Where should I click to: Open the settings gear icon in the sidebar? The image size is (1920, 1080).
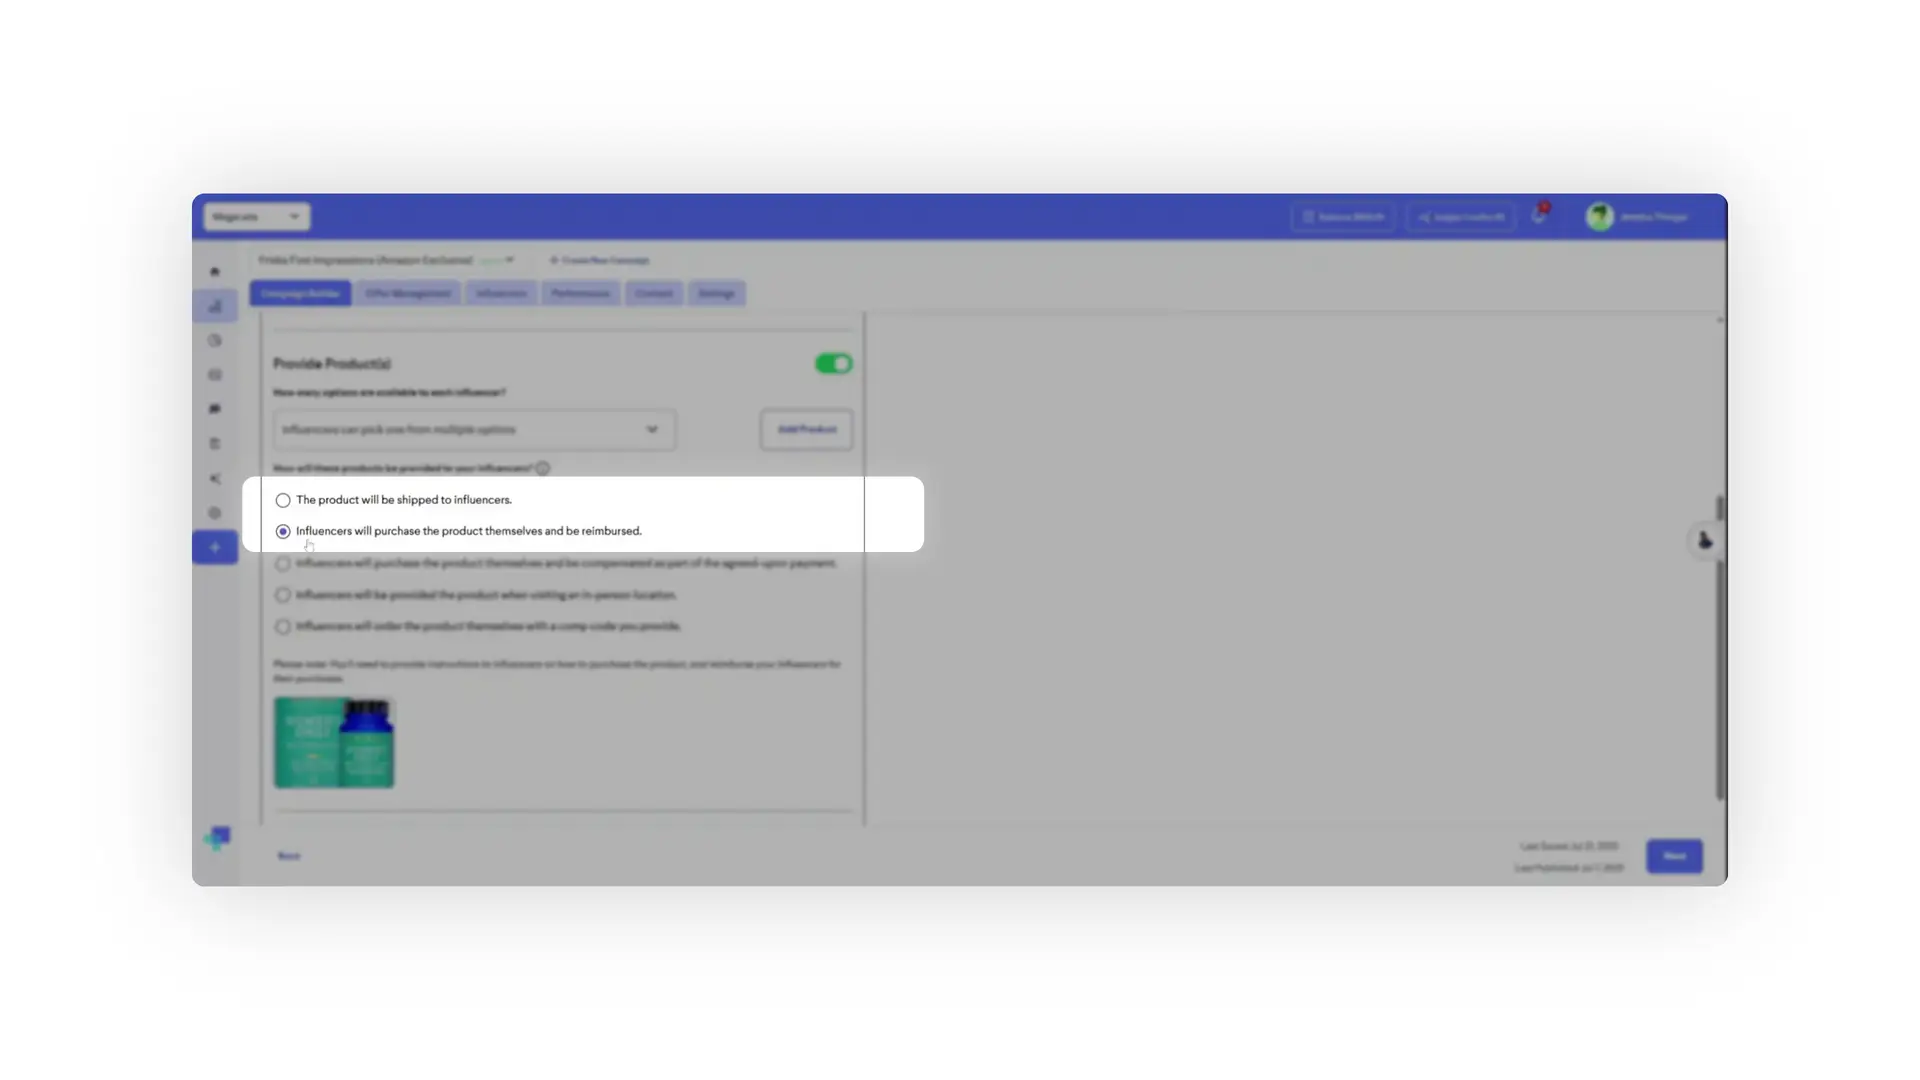[215, 512]
